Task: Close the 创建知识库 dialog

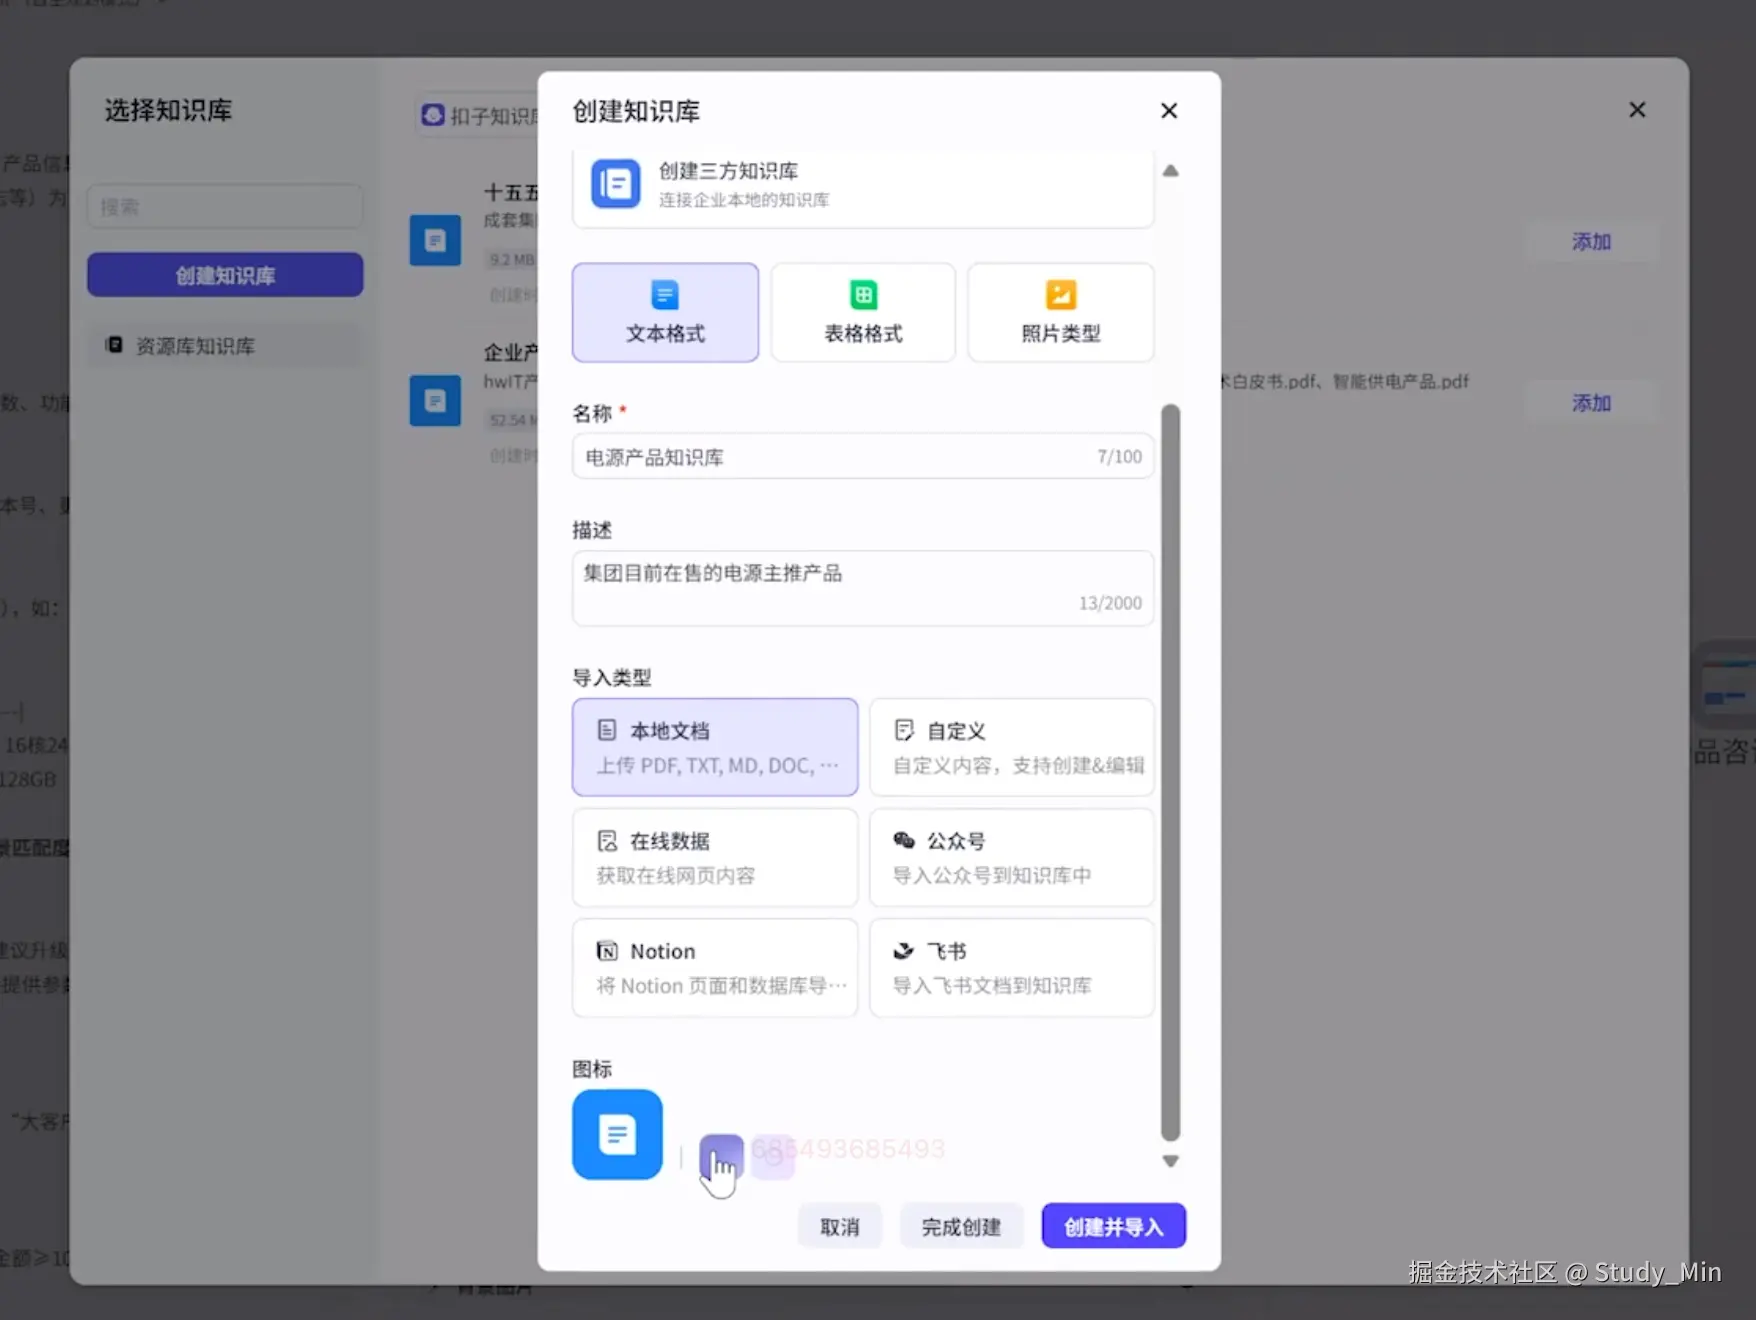Action: [1169, 111]
